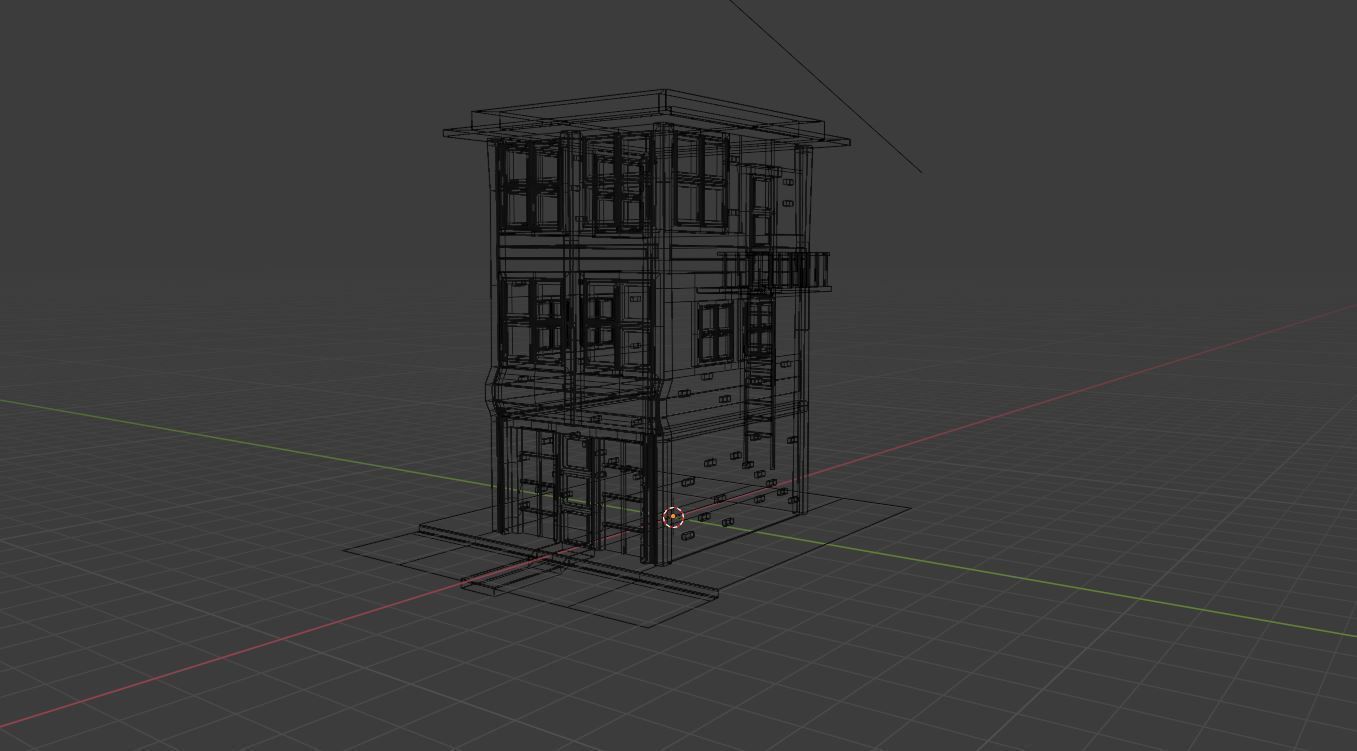The width and height of the screenshot is (1357, 751).
Task: Select the balcony railing on the building side
Action: [x=774, y=271]
